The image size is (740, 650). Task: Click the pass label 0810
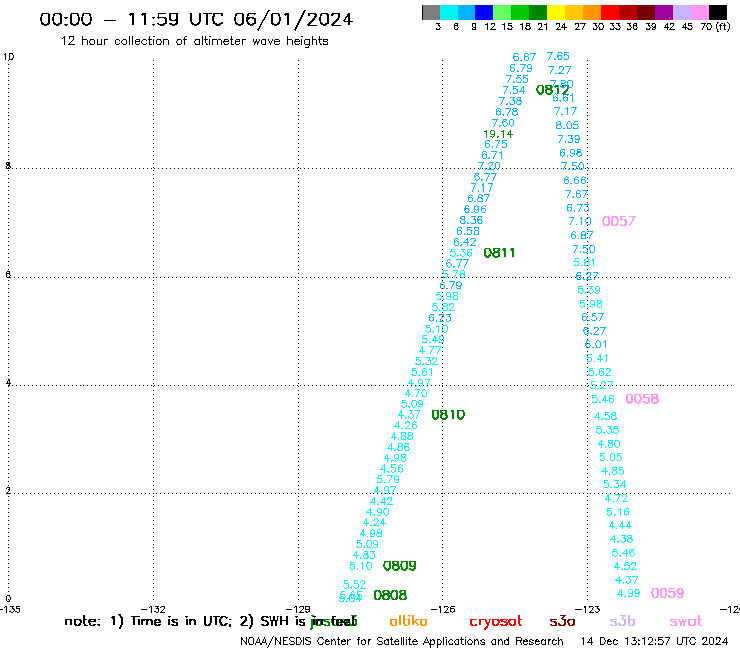[x=448, y=415]
